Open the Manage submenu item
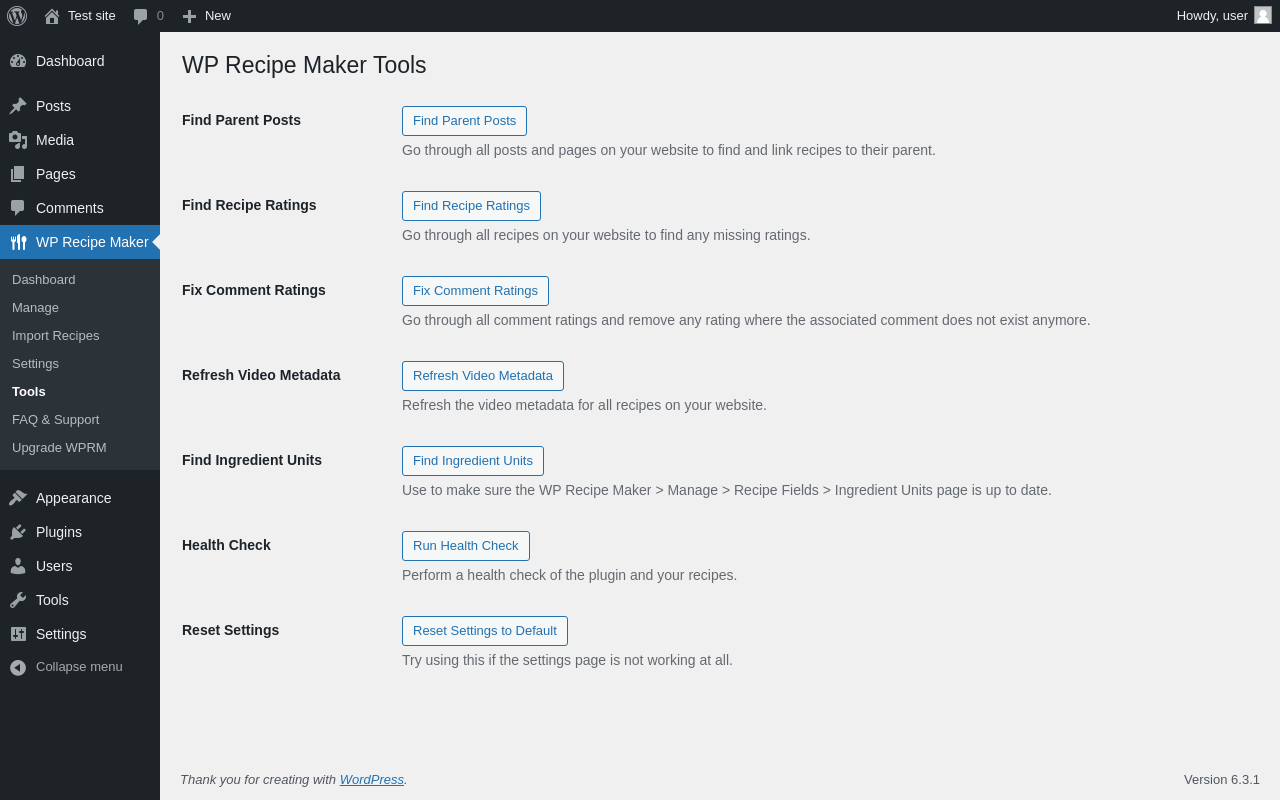 pyautogui.click(x=36, y=308)
